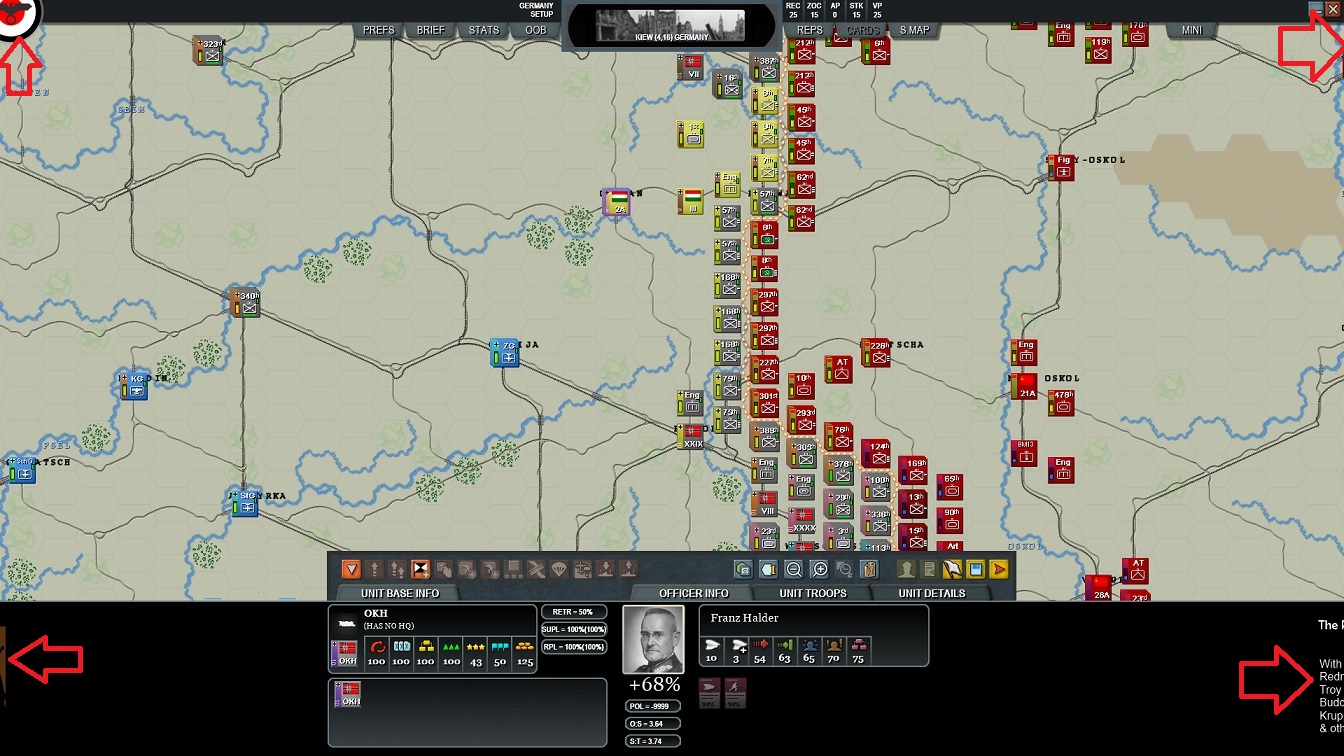Switch to OFFICER INFO tab

[694, 593]
